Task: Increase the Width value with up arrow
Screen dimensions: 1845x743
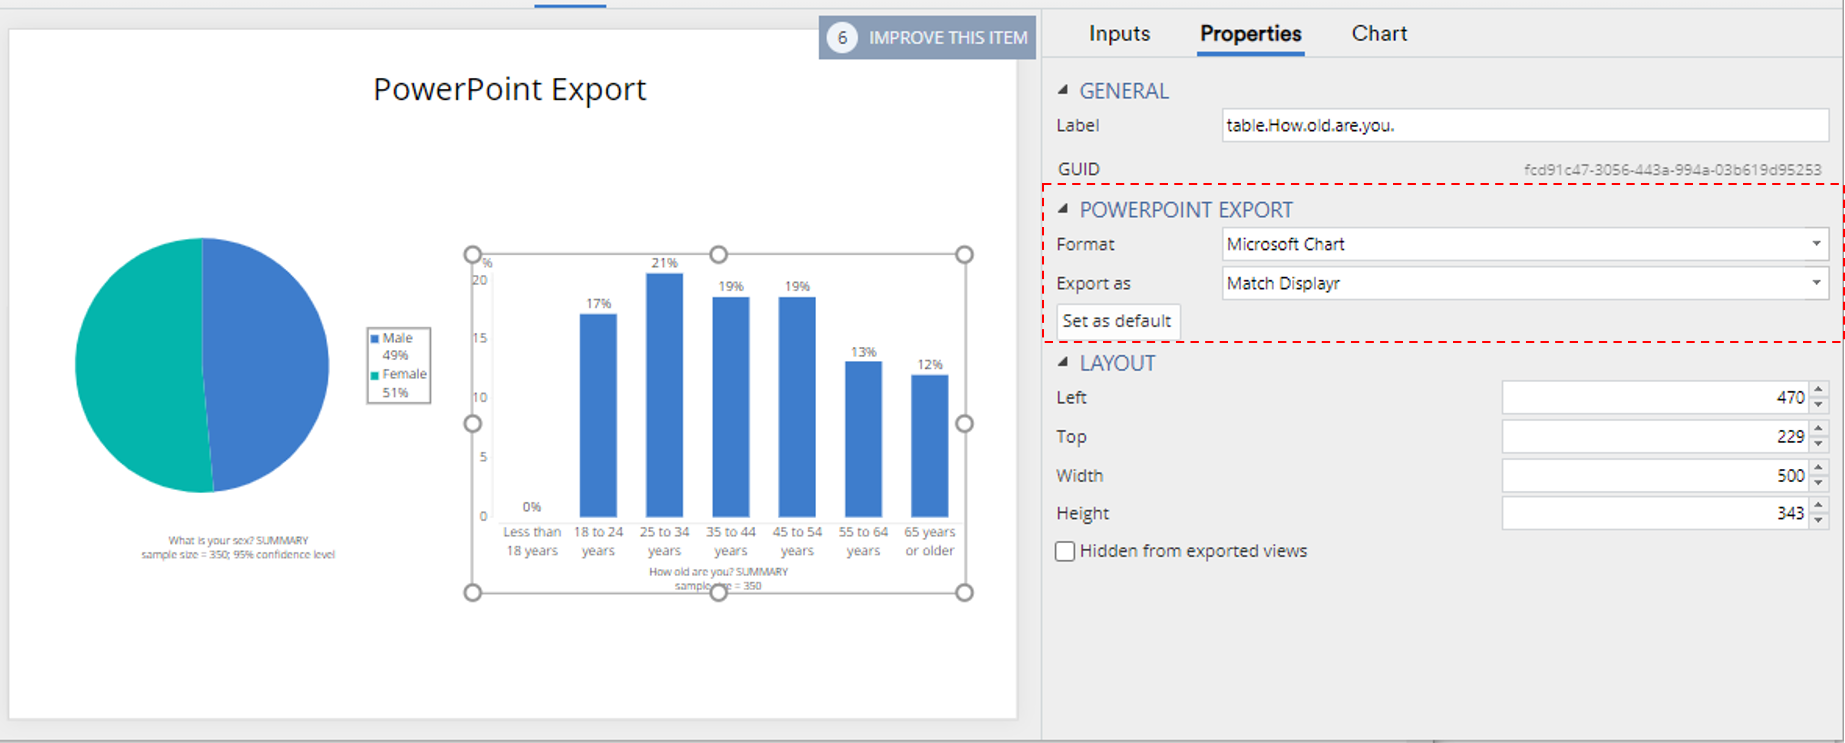Action: [1819, 468]
